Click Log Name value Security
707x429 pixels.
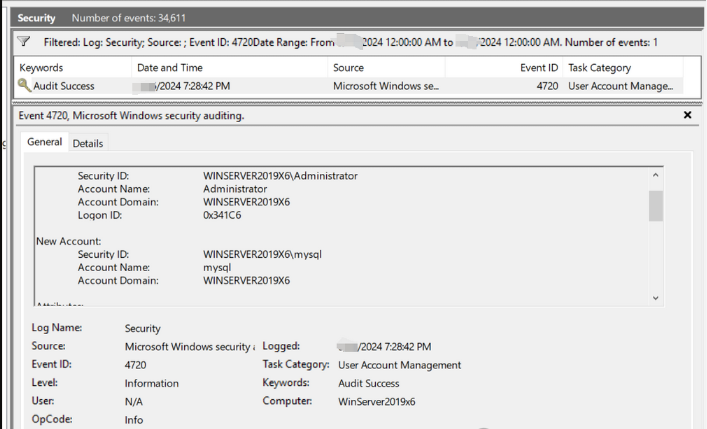(142, 328)
